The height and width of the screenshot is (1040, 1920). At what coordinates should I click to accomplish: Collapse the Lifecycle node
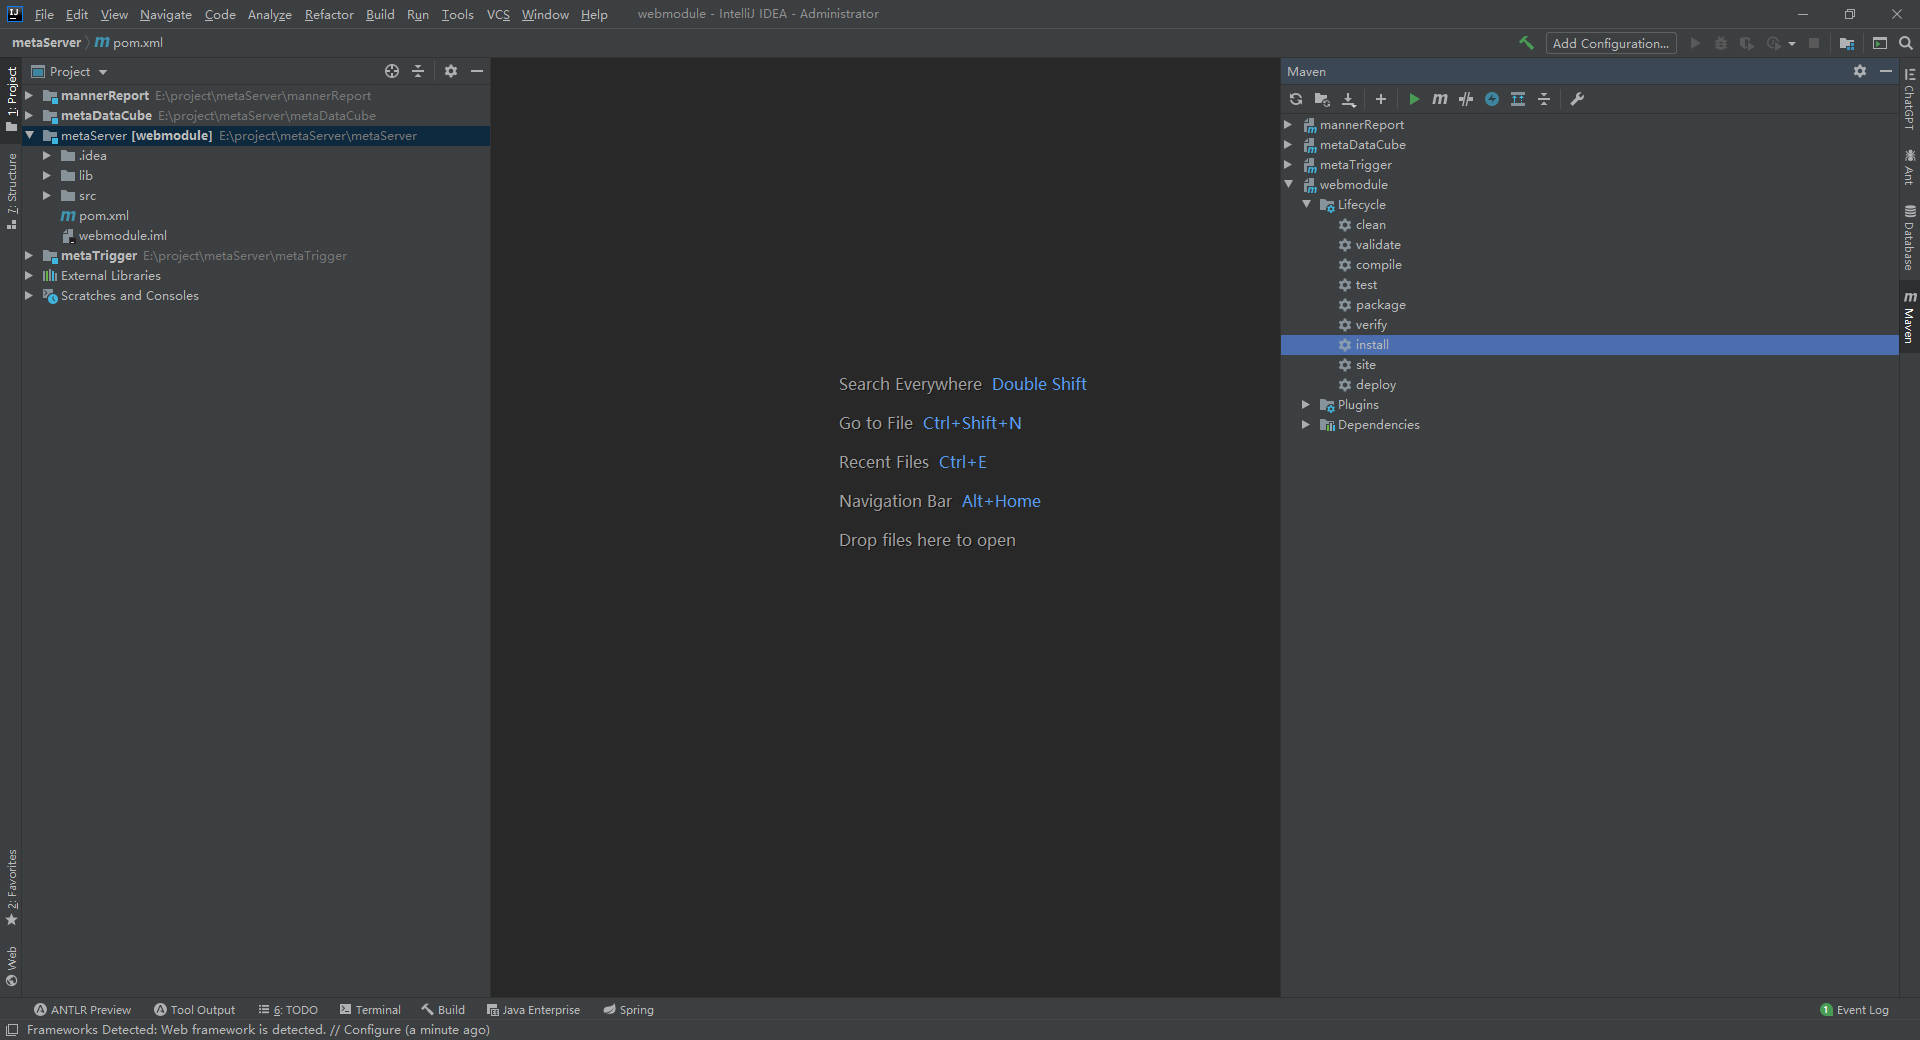pyautogui.click(x=1306, y=204)
